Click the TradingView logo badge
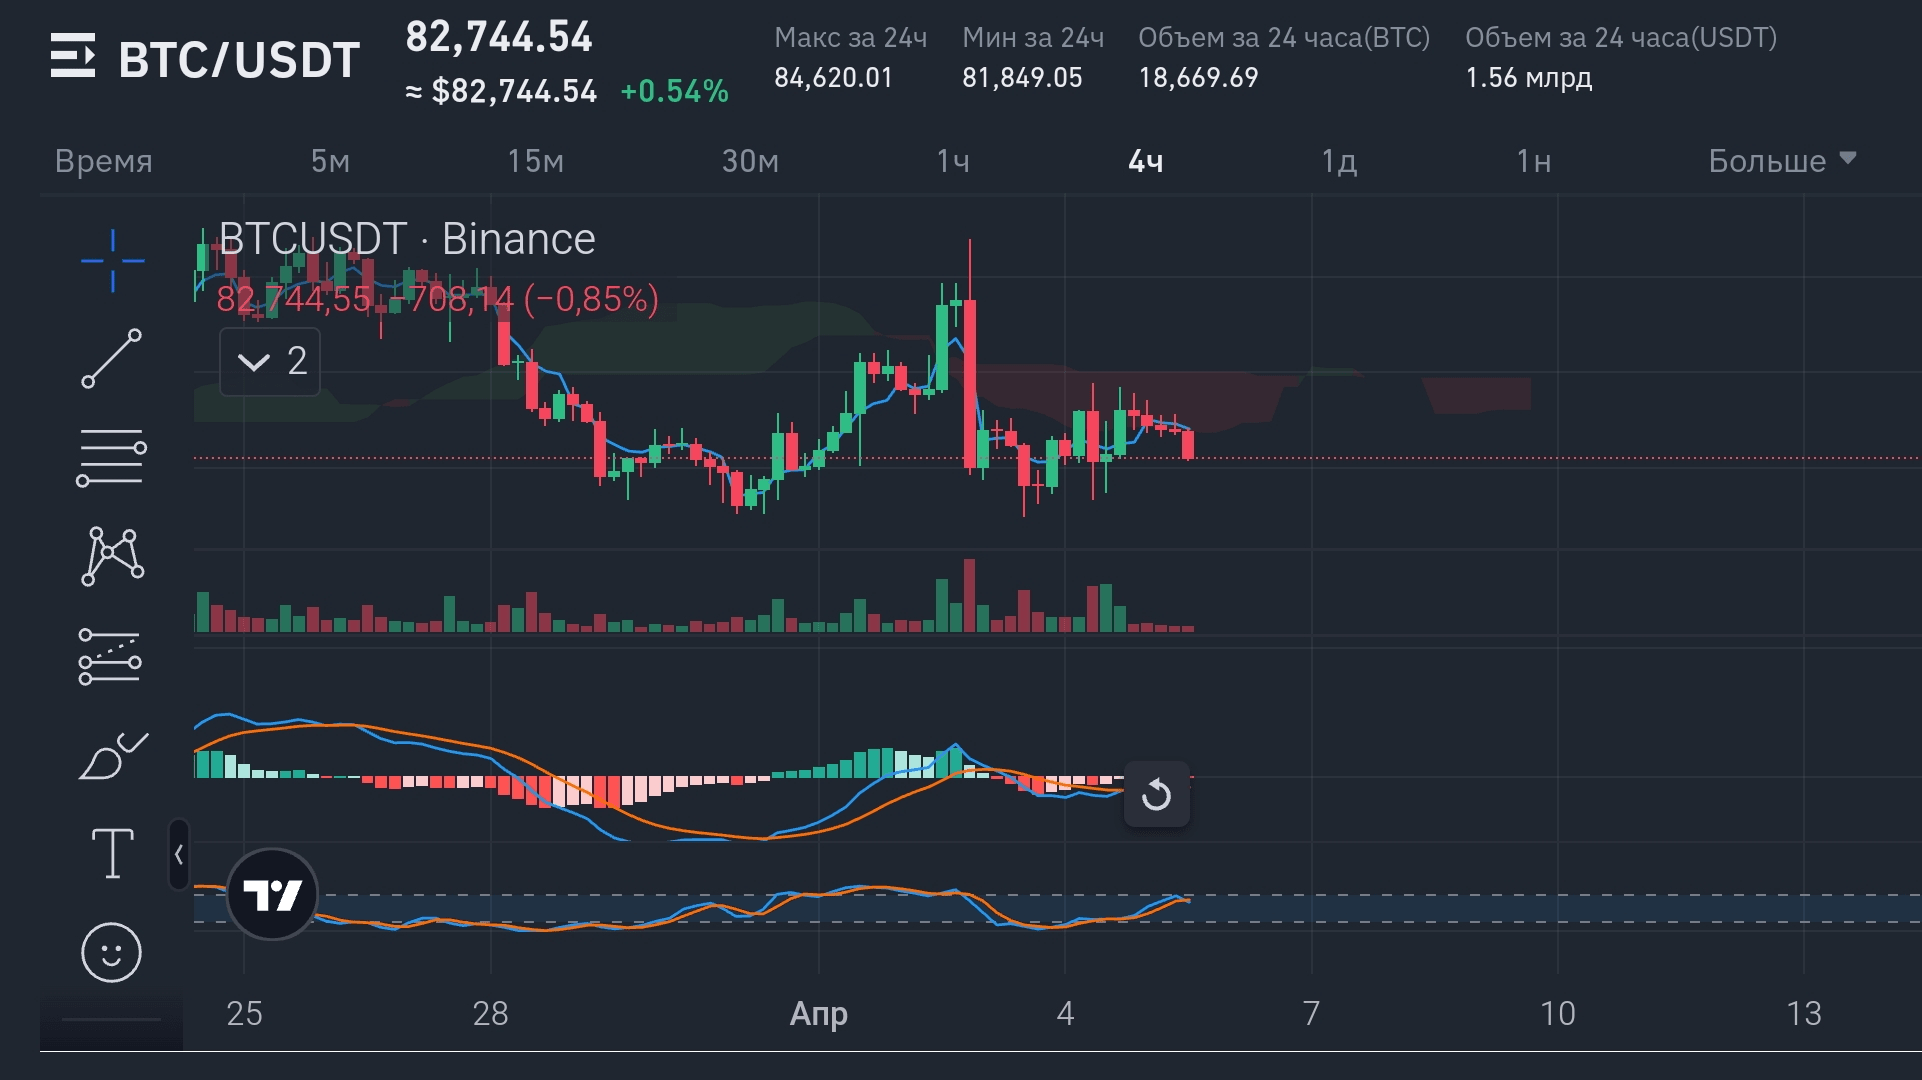 click(272, 894)
